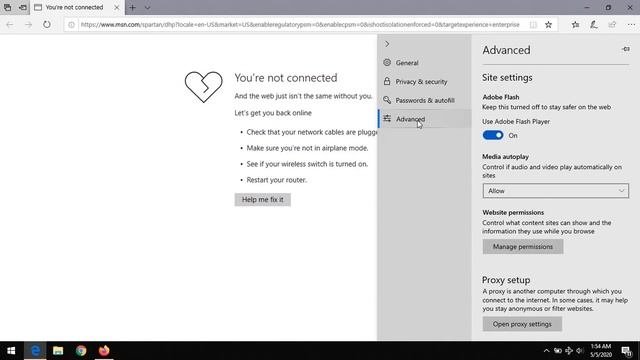Image resolution: width=640 pixels, height=360 pixels.
Task: Turn off Use Adobe Flash Player toggle
Action: (x=493, y=135)
